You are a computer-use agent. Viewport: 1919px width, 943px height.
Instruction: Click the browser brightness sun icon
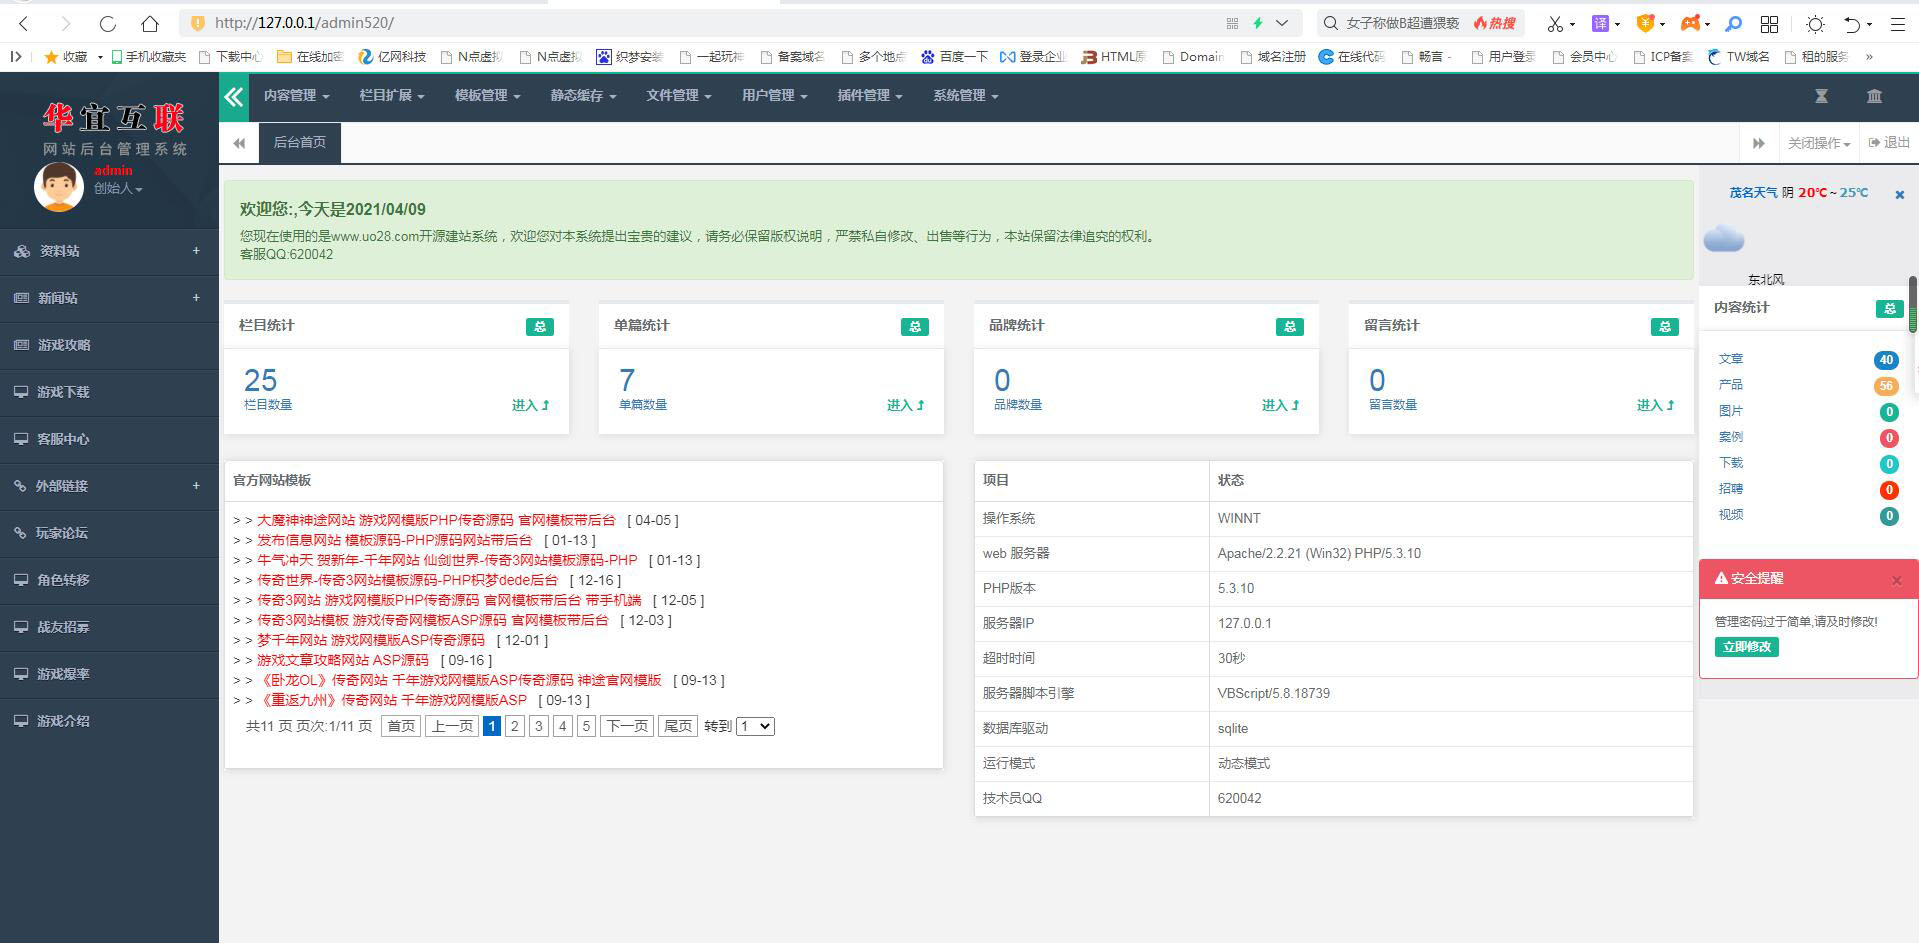coord(1815,24)
